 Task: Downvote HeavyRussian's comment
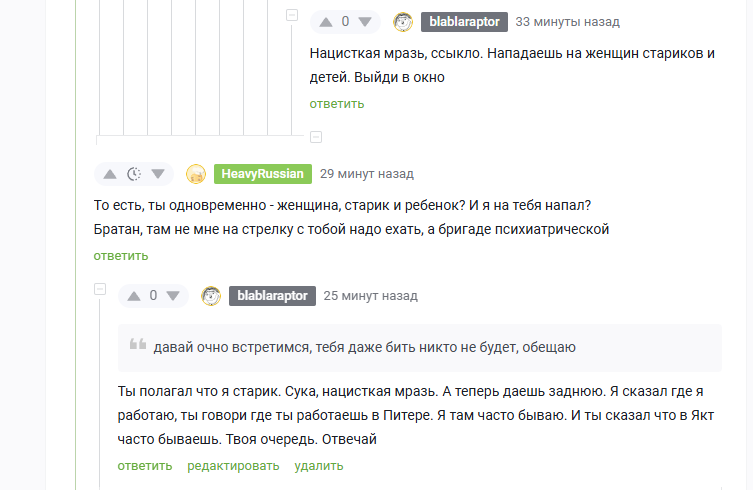159,173
